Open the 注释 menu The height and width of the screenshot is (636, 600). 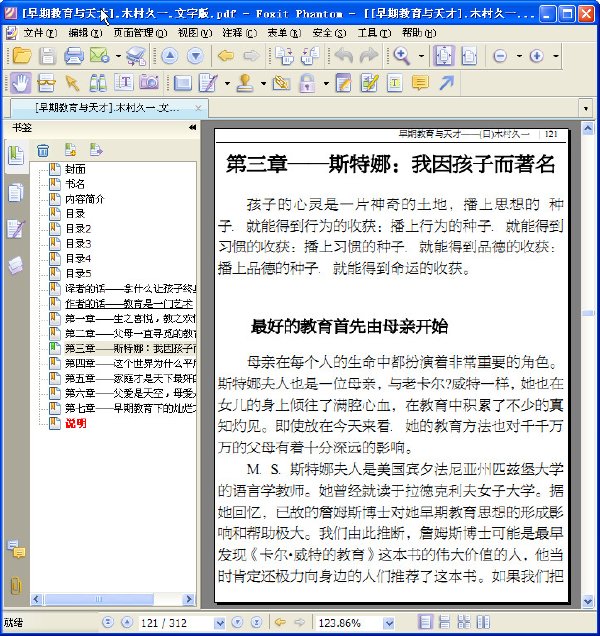tap(239, 33)
